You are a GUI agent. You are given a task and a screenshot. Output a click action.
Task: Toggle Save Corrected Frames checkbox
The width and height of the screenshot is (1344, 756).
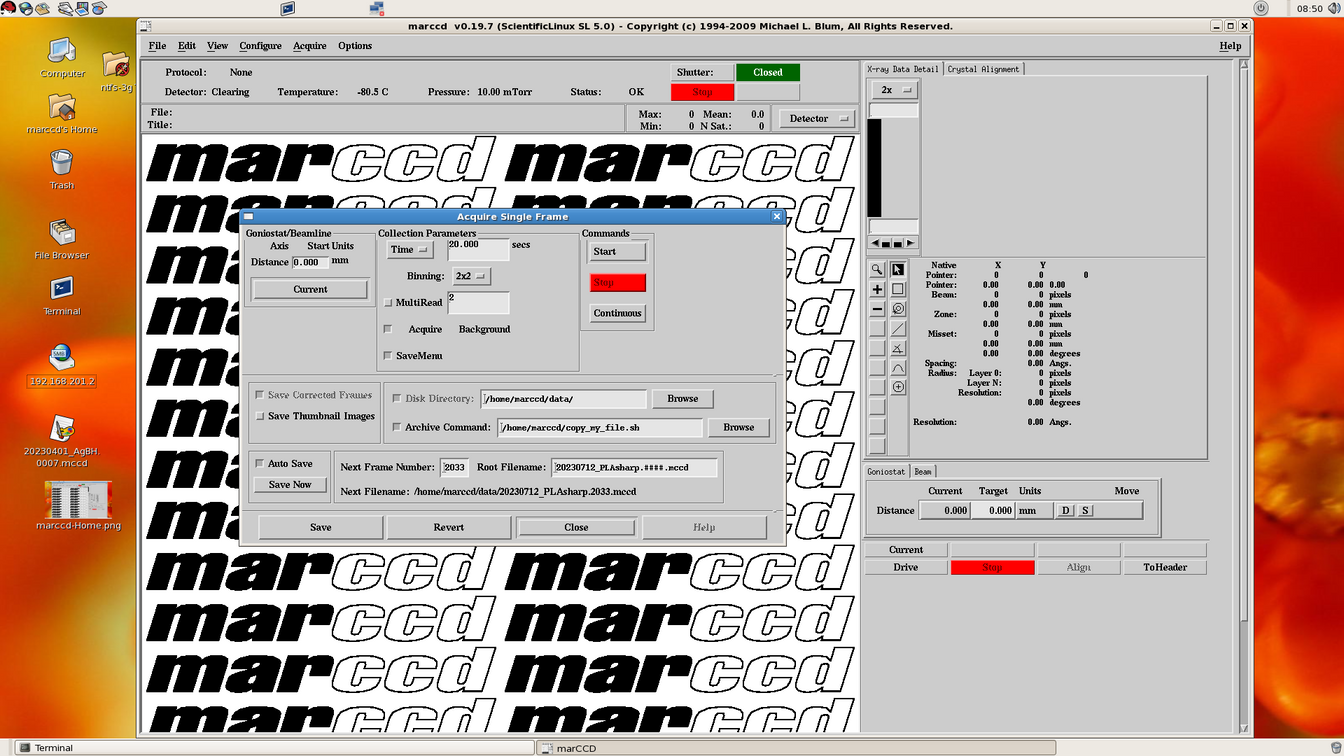(260, 395)
